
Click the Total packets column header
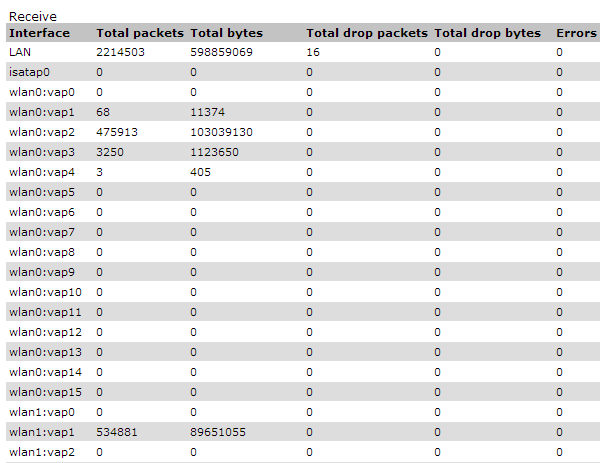point(140,33)
